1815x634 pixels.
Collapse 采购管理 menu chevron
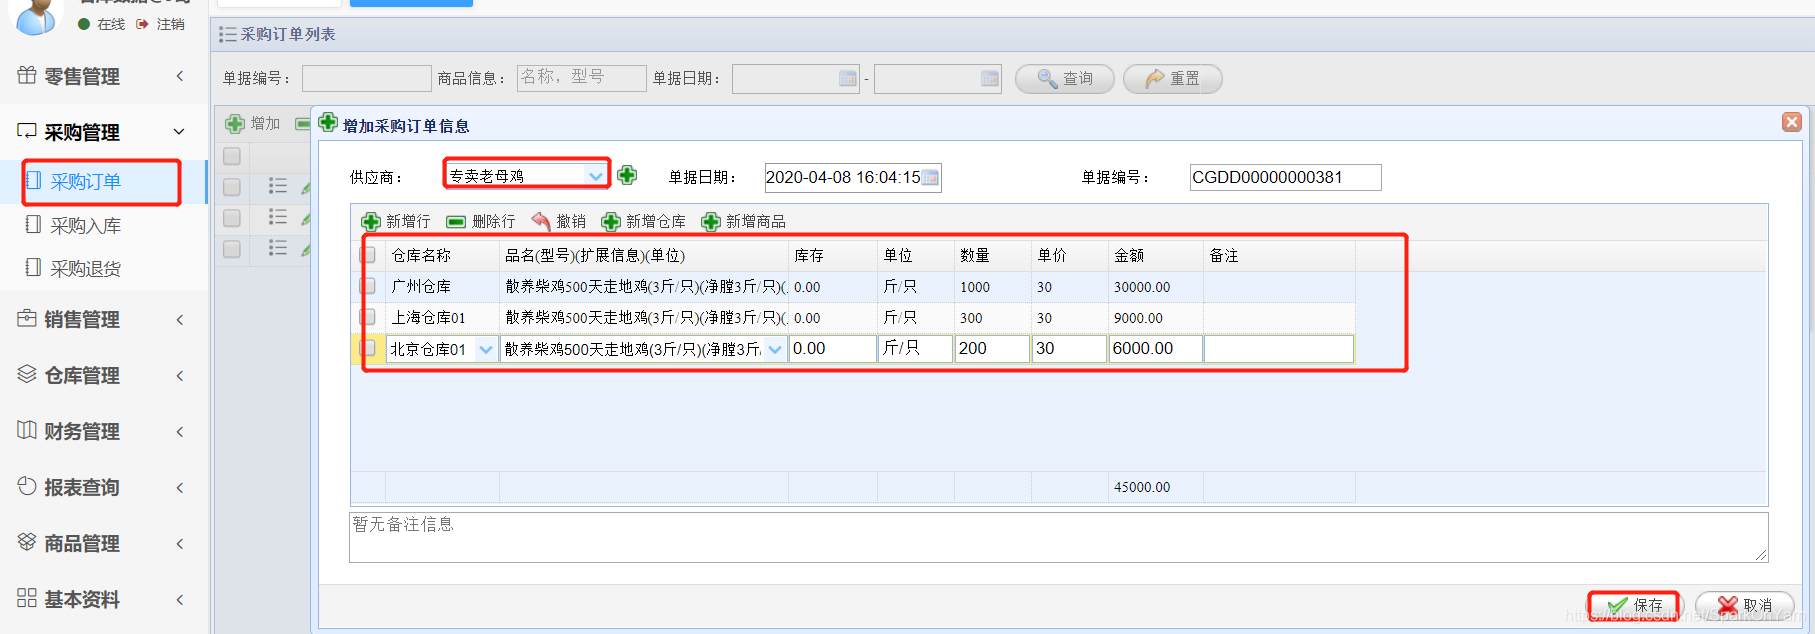(x=180, y=132)
